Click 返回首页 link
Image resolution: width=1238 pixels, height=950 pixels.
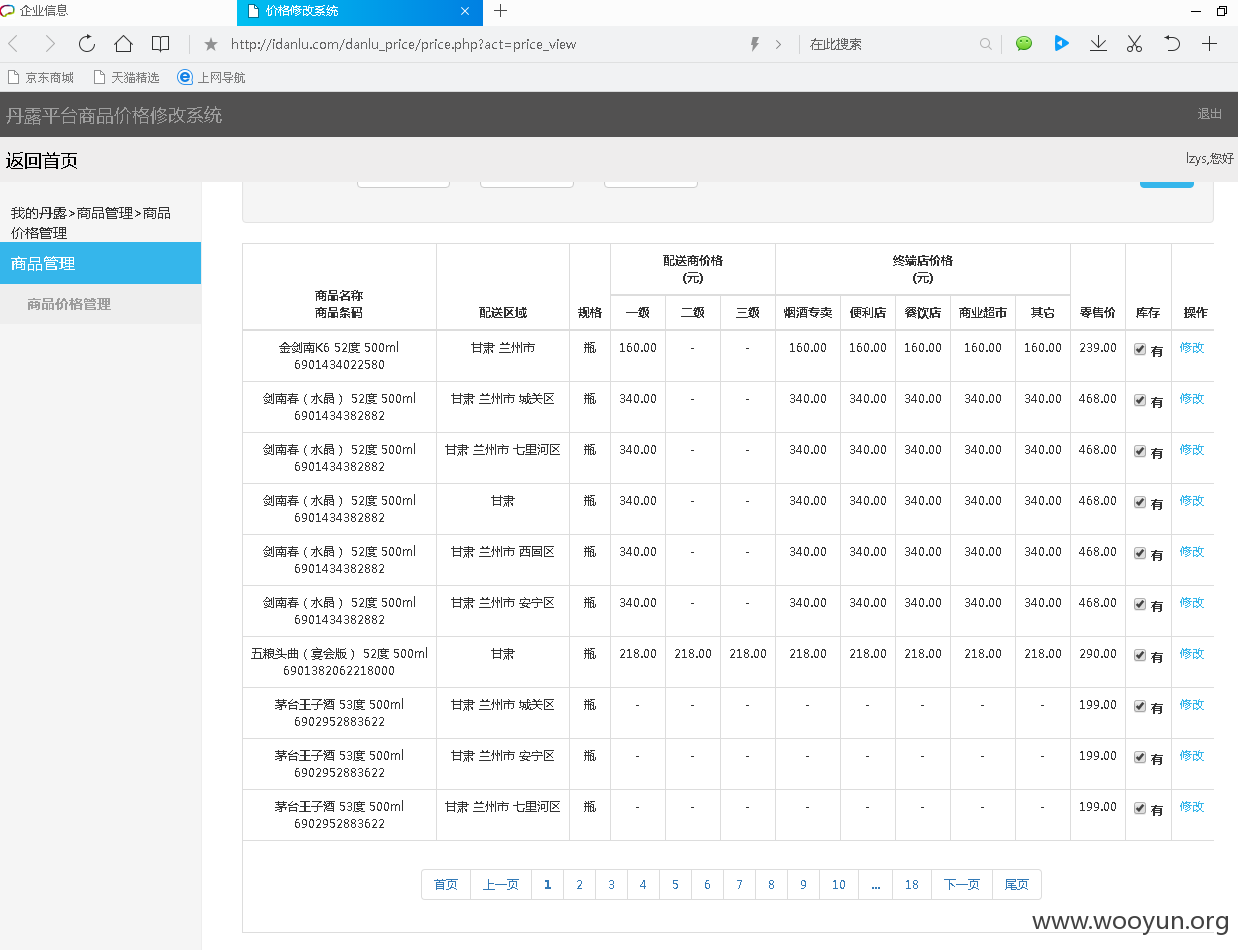pos(42,161)
